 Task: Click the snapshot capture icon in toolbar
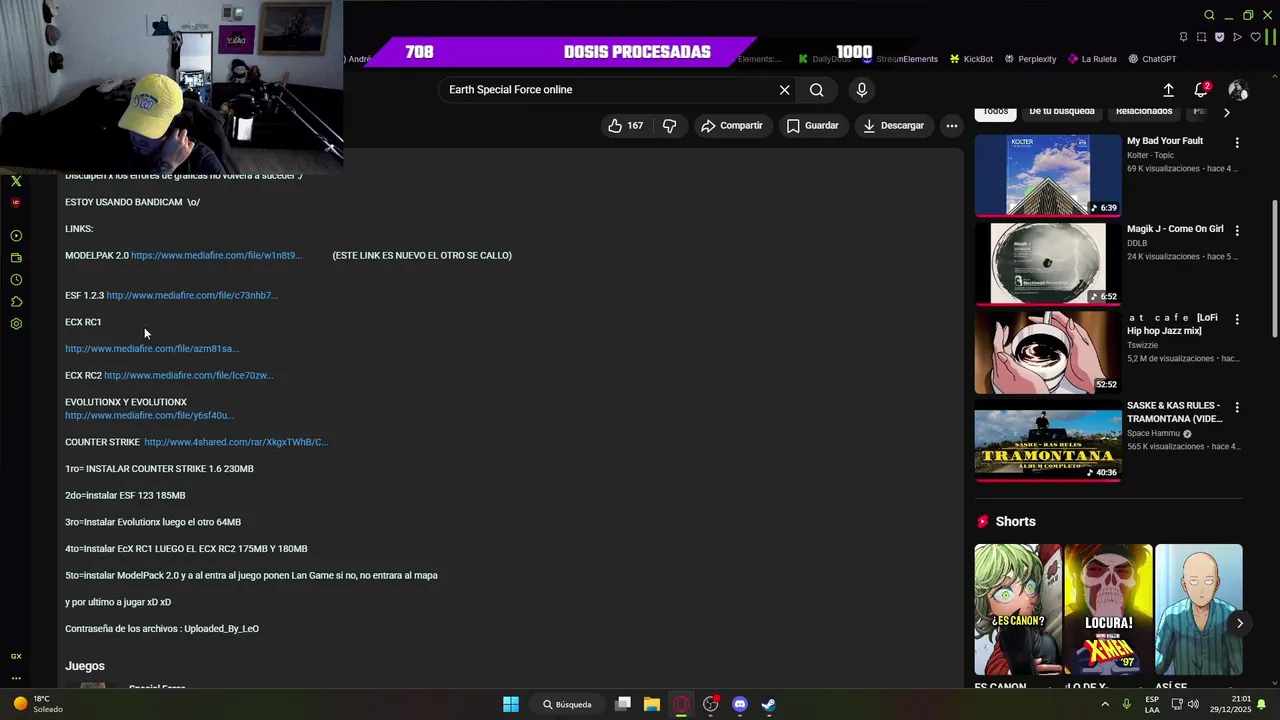point(1201,37)
